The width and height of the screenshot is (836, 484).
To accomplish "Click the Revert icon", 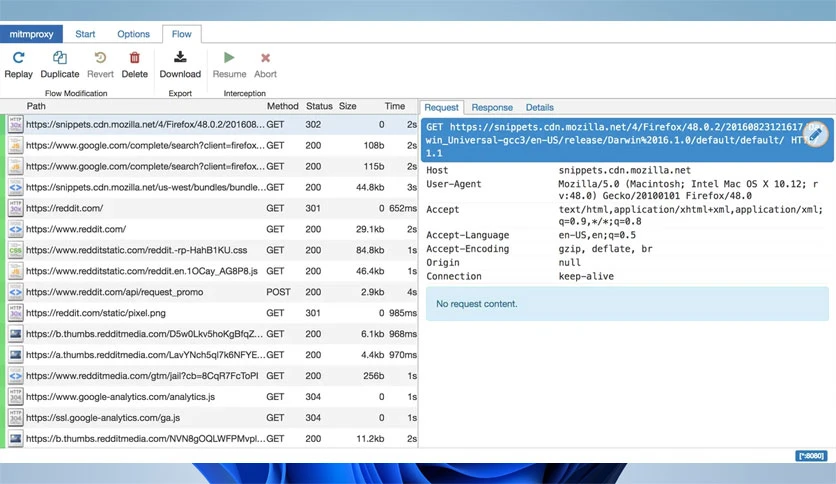I will [100, 58].
